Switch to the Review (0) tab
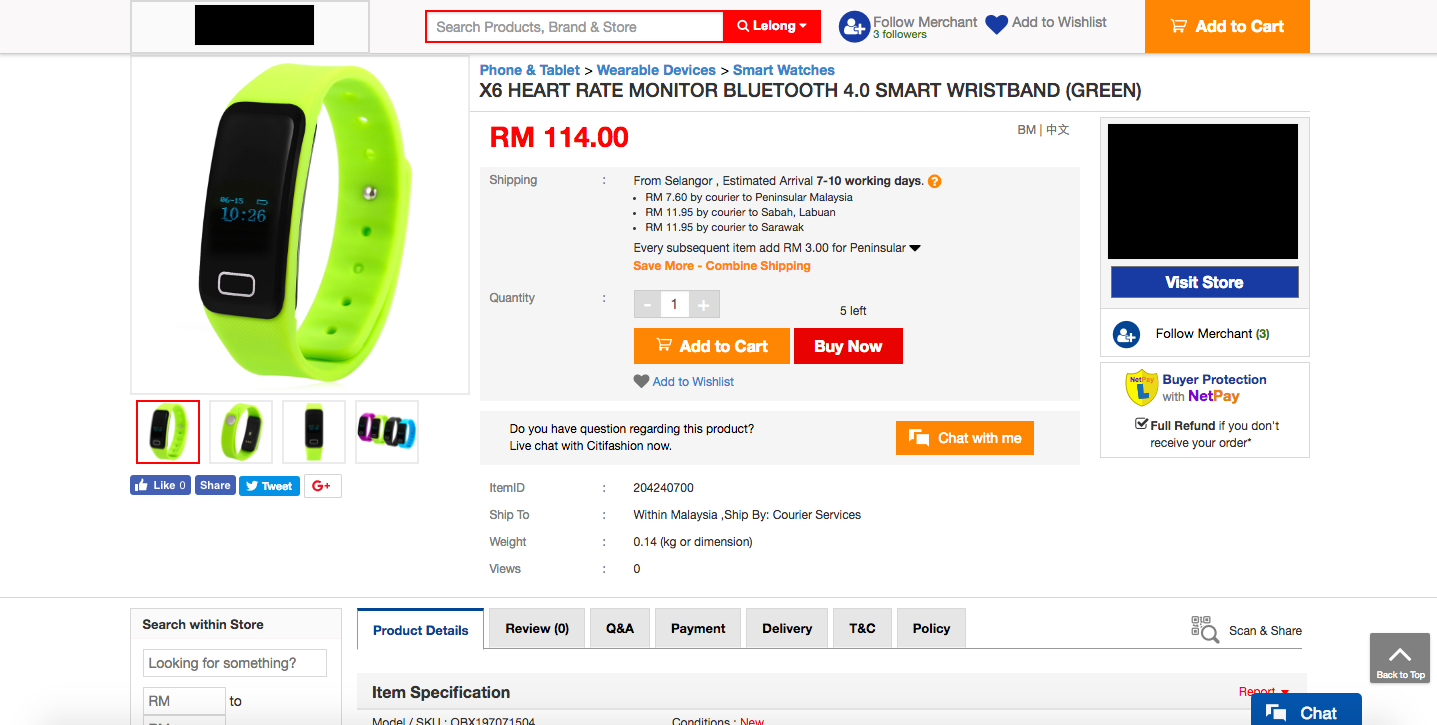Screen dimensions: 1437x725 pos(537,628)
